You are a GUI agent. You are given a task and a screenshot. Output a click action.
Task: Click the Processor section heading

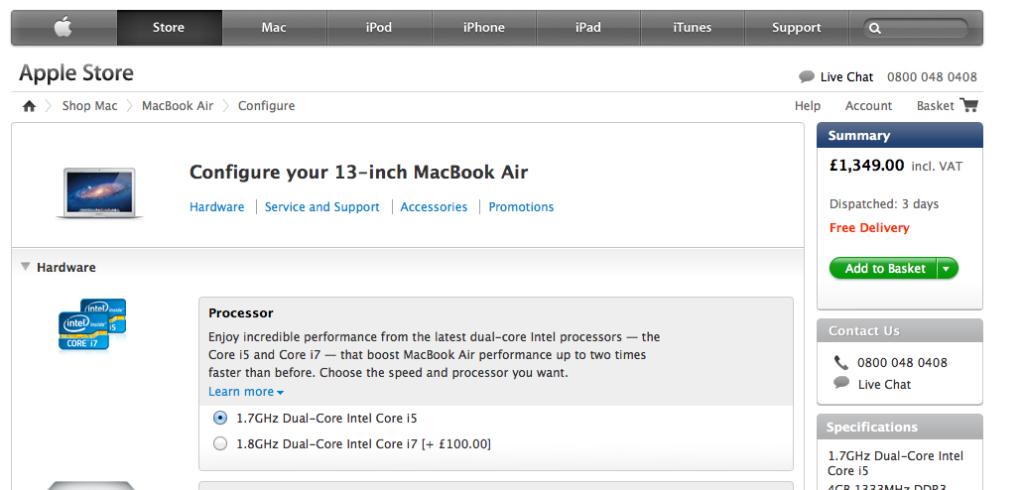241,313
